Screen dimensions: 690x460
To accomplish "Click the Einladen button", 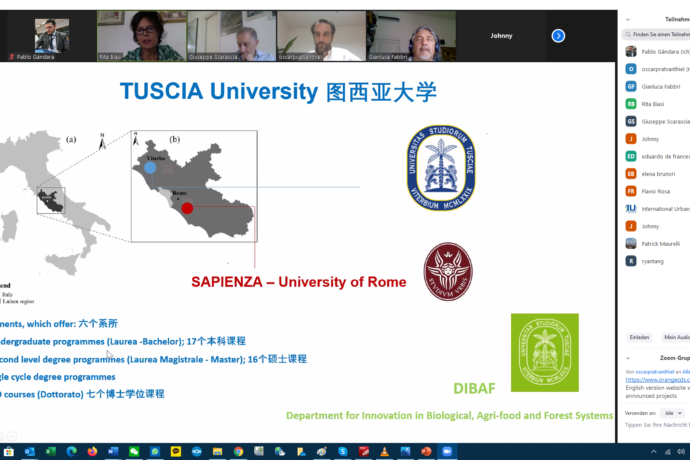I will 639,337.
